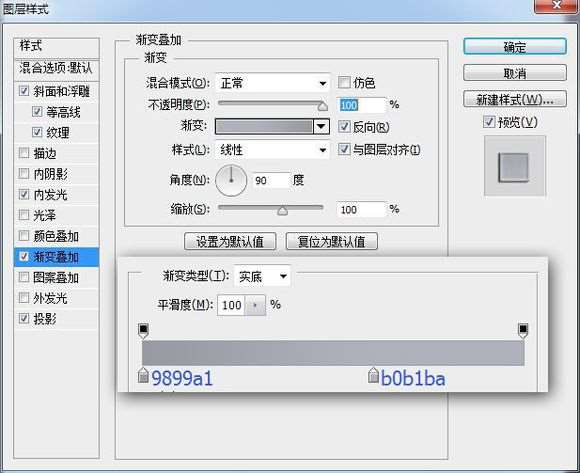The width and height of the screenshot is (580, 473).
Task: Uncheck the 反向 reverse checkbox
Action: coord(344,126)
